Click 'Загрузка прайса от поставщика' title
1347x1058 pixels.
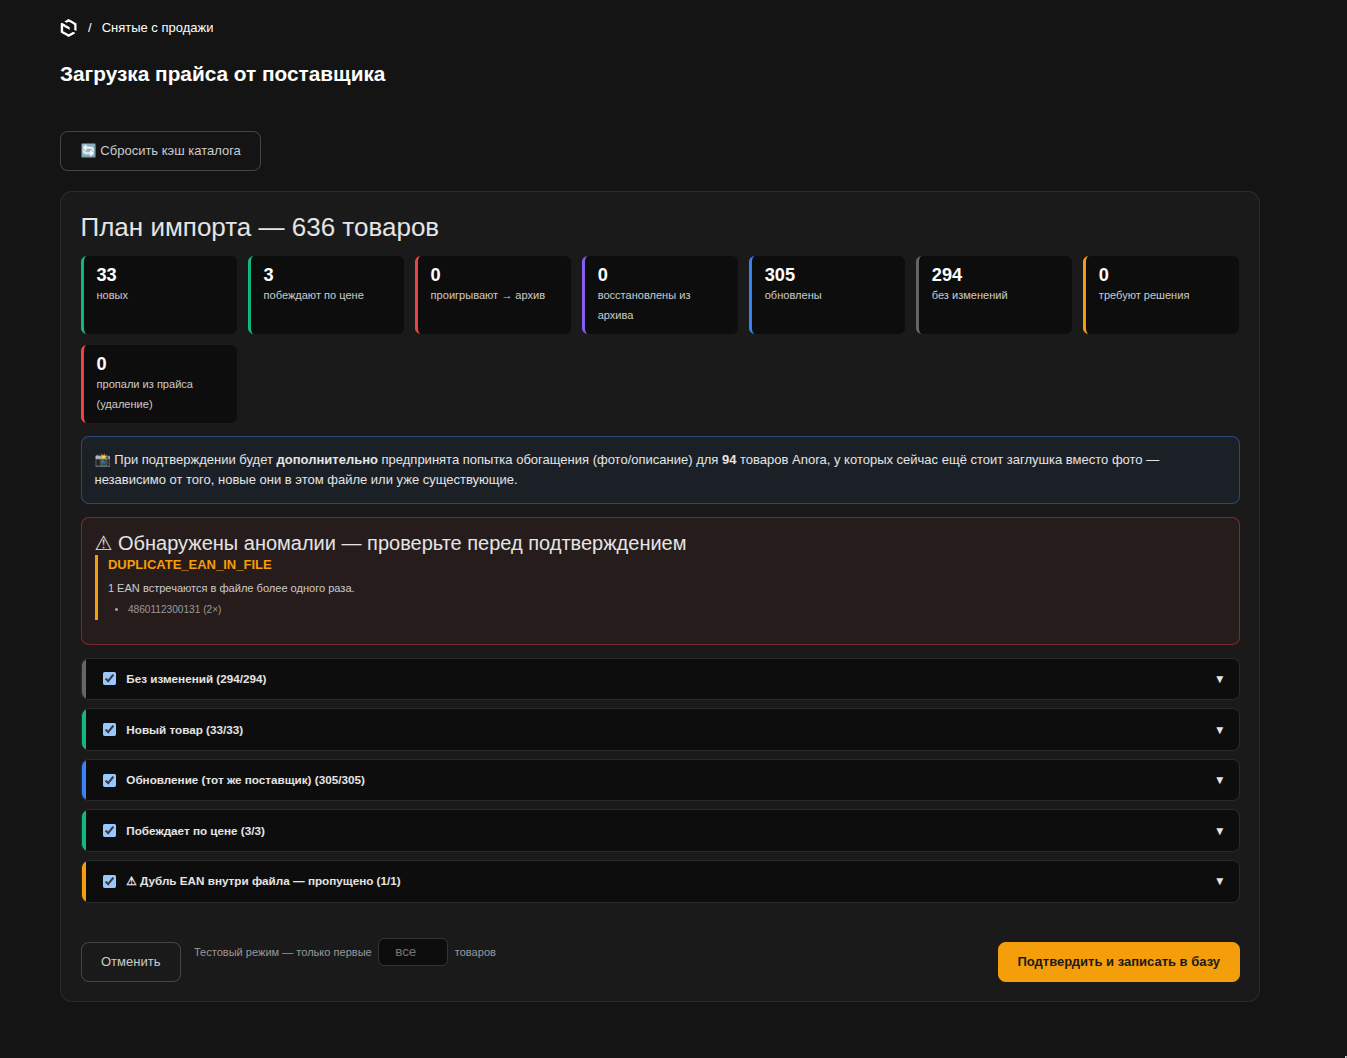(x=222, y=74)
